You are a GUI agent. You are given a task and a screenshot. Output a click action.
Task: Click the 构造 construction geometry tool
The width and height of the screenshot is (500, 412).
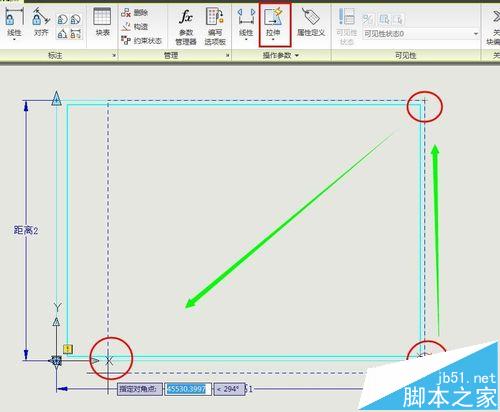(x=135, y=27)
